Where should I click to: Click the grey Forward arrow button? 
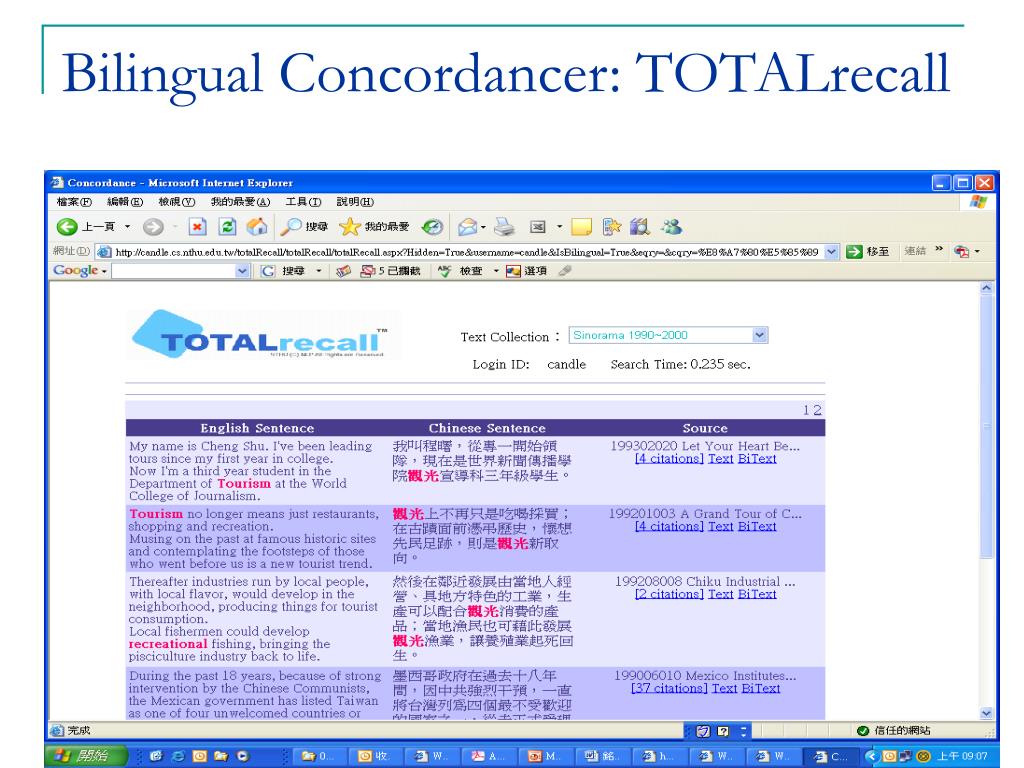153,227
